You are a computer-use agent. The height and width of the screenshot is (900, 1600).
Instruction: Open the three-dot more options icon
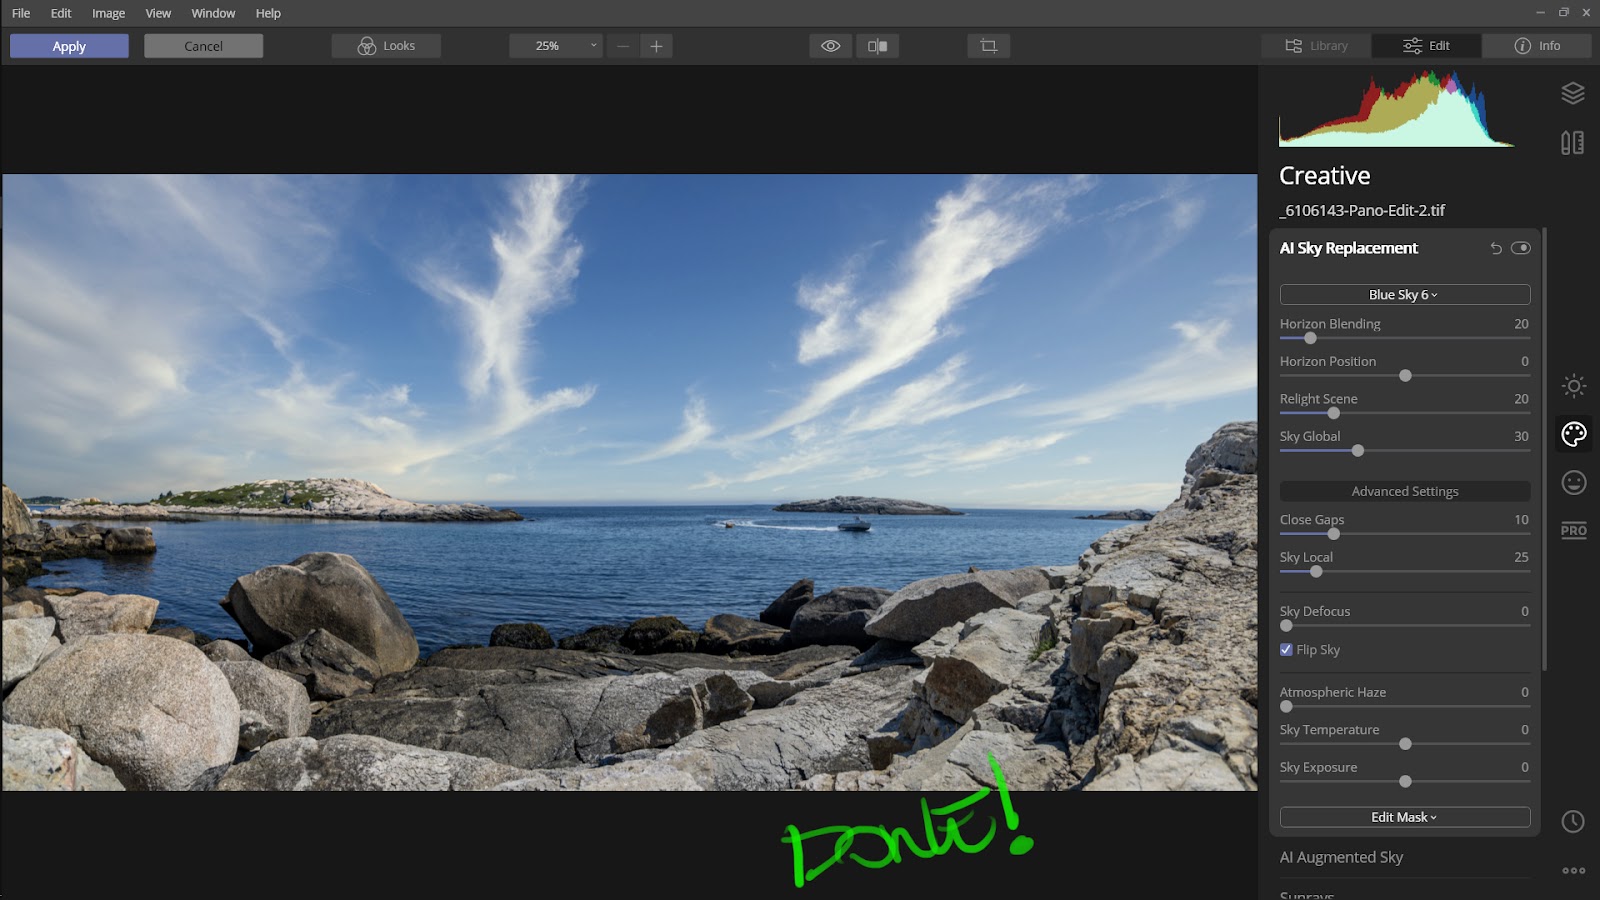tap(1574, 871)
